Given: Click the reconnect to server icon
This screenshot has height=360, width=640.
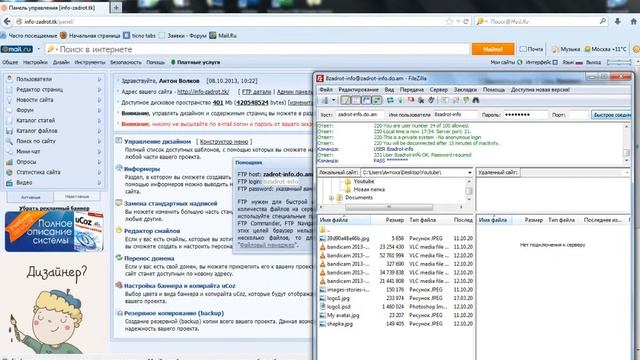Looking at the screenshot, I should pos(431,100).
